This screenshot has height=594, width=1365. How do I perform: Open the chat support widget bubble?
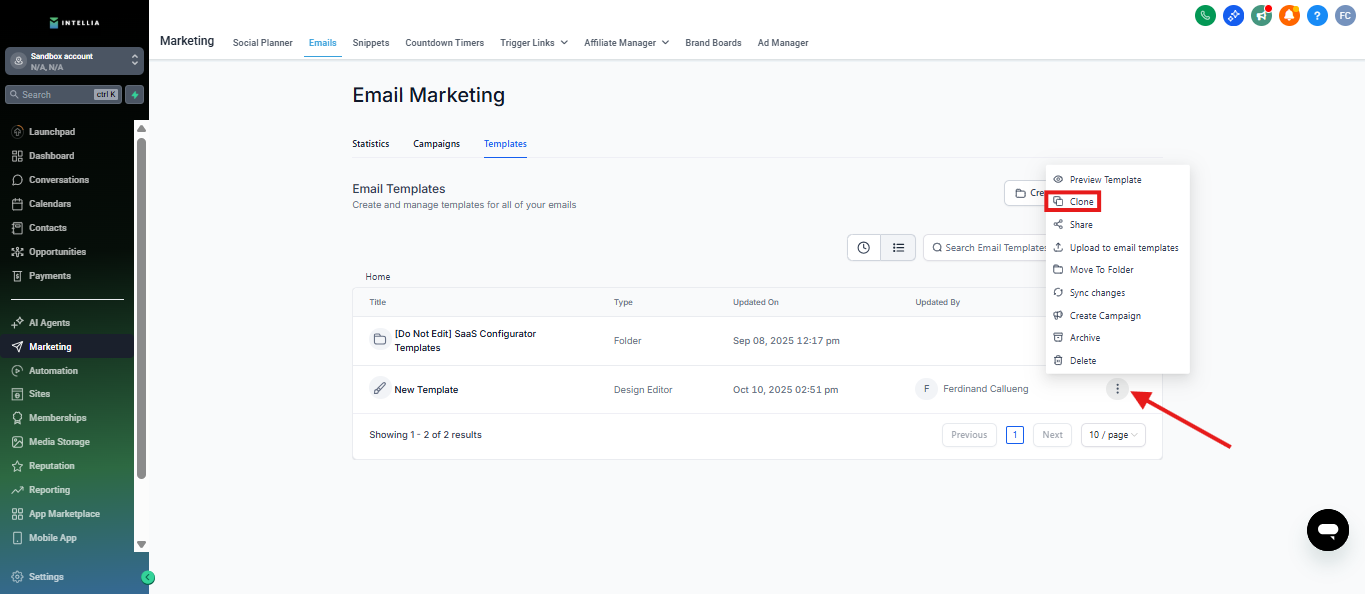point(1327,529)
